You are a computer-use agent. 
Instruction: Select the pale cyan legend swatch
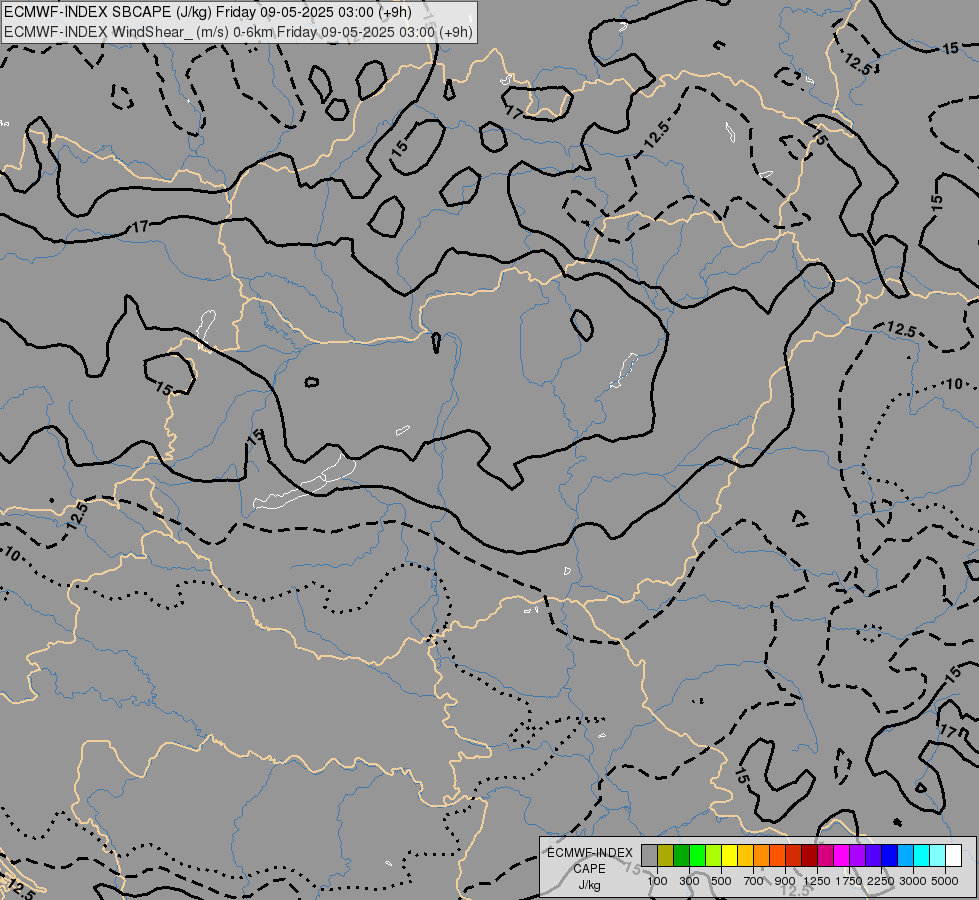click(x=937, y=855)
